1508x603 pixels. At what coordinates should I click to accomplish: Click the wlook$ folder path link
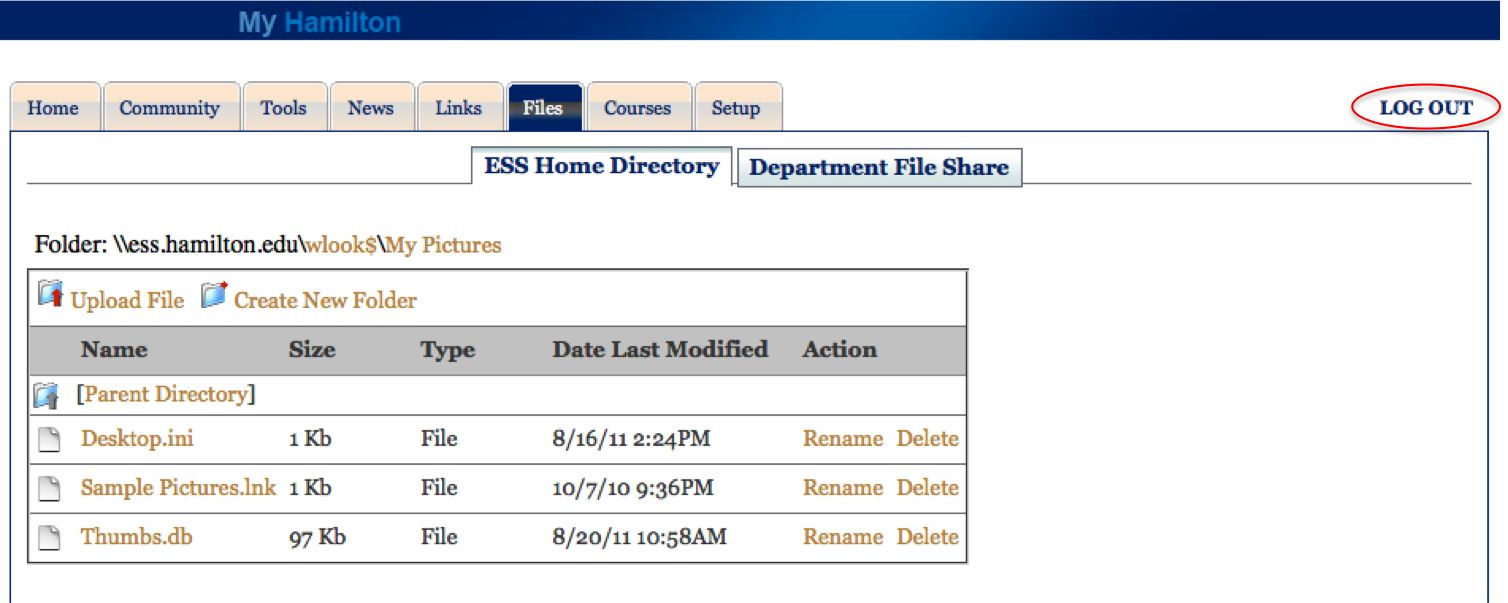[x=341, y=245]
